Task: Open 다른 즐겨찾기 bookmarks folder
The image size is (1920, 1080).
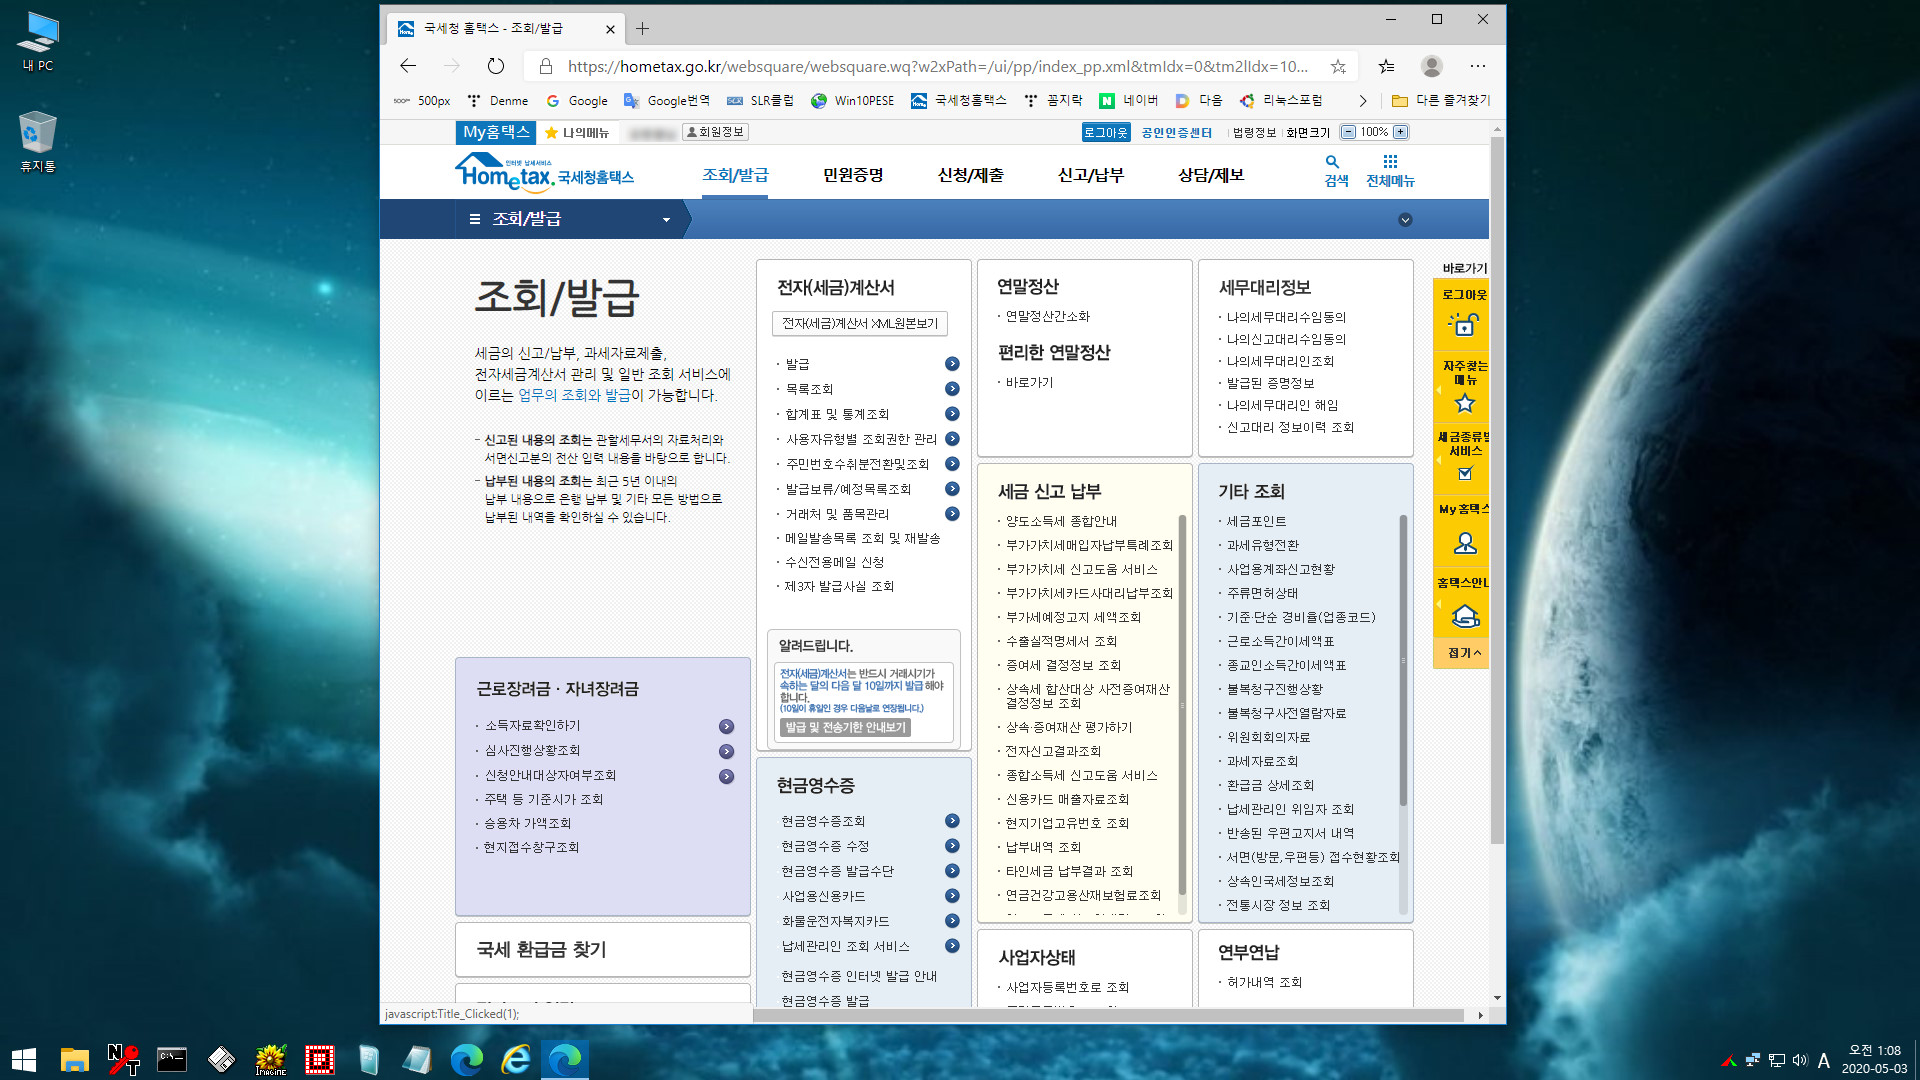Action: click(1441, 101)
